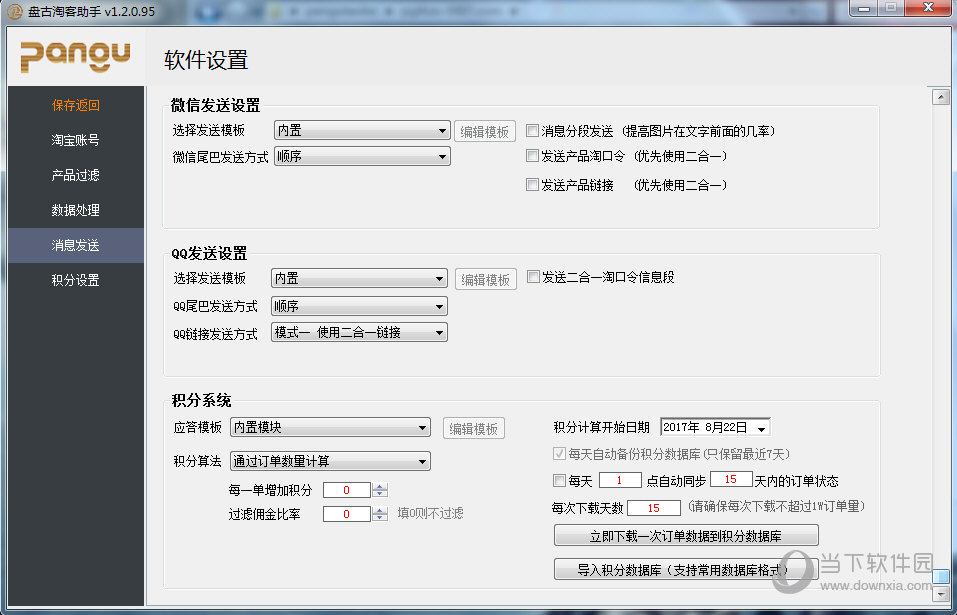Click 立即下载一次订单数据到积分数据库 button
Screen dimensions: 957x615
click(x=686, y=536)
